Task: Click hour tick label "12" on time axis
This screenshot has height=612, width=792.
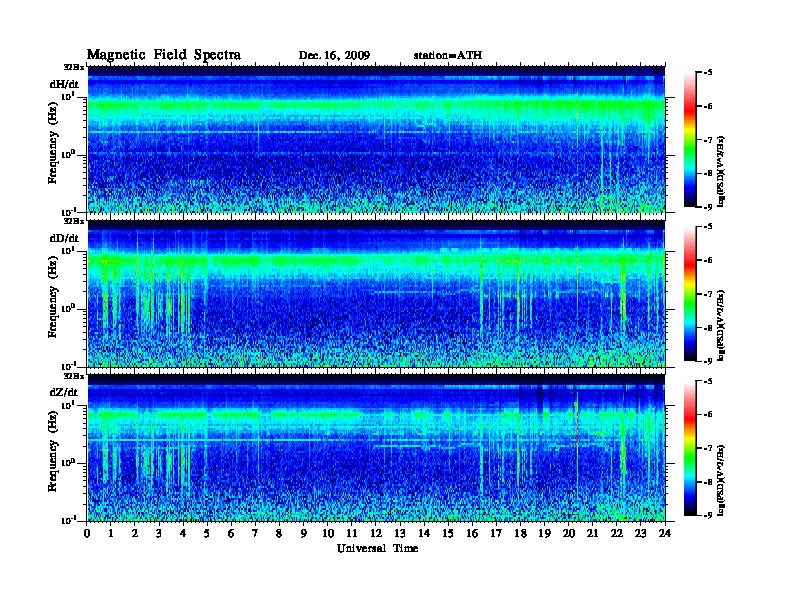Action: [376, 533]
